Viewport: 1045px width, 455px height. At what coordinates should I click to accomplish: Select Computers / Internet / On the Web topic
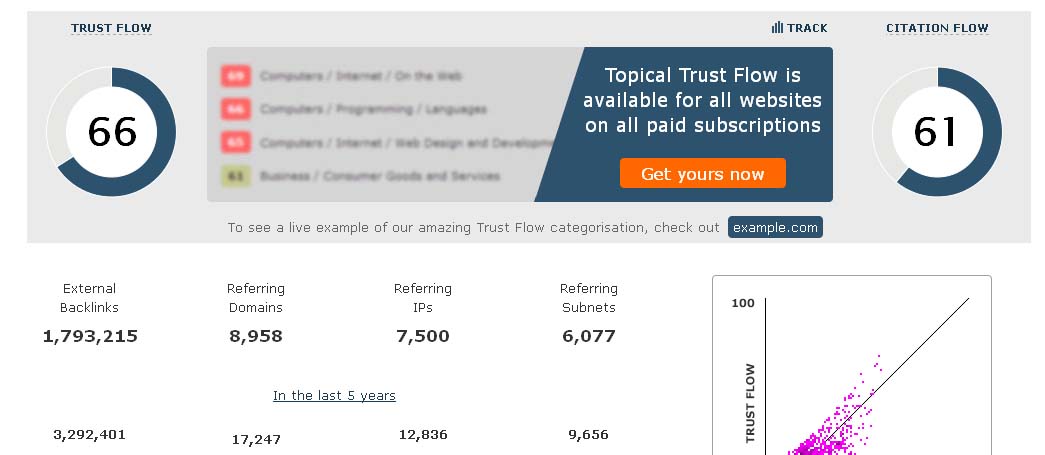[x=361, y=76]
